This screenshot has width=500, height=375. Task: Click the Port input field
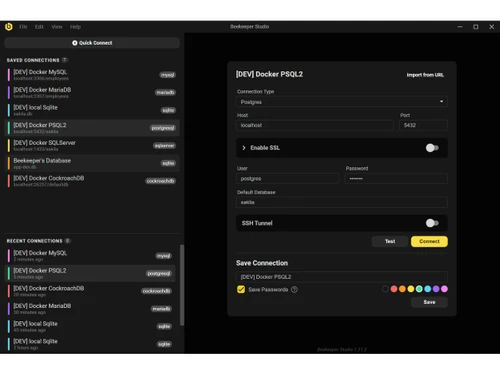[x=423, y=125]
